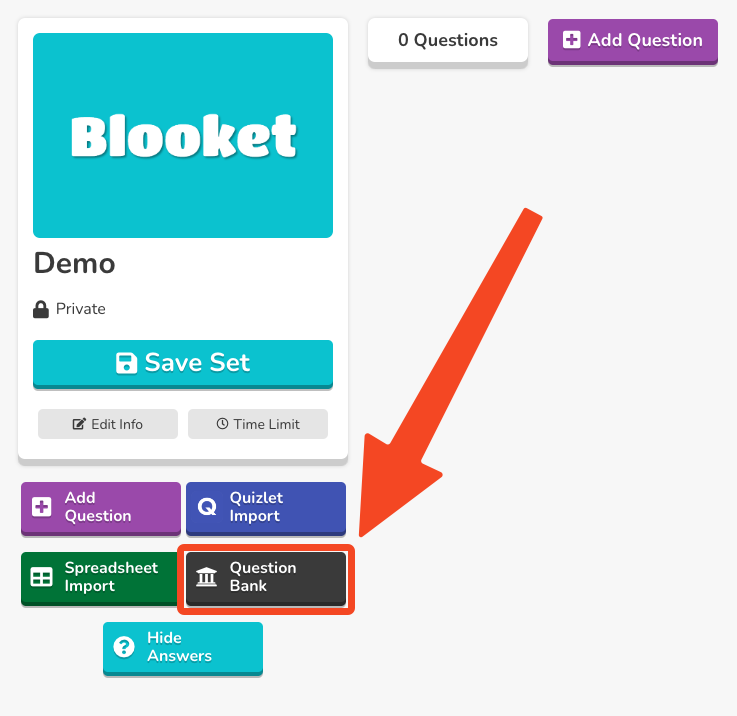The height and width of the screenshot is (716, 737).
Task: Open the Time Limit settings
Action: pyautogui.click(x=258, y=424)
